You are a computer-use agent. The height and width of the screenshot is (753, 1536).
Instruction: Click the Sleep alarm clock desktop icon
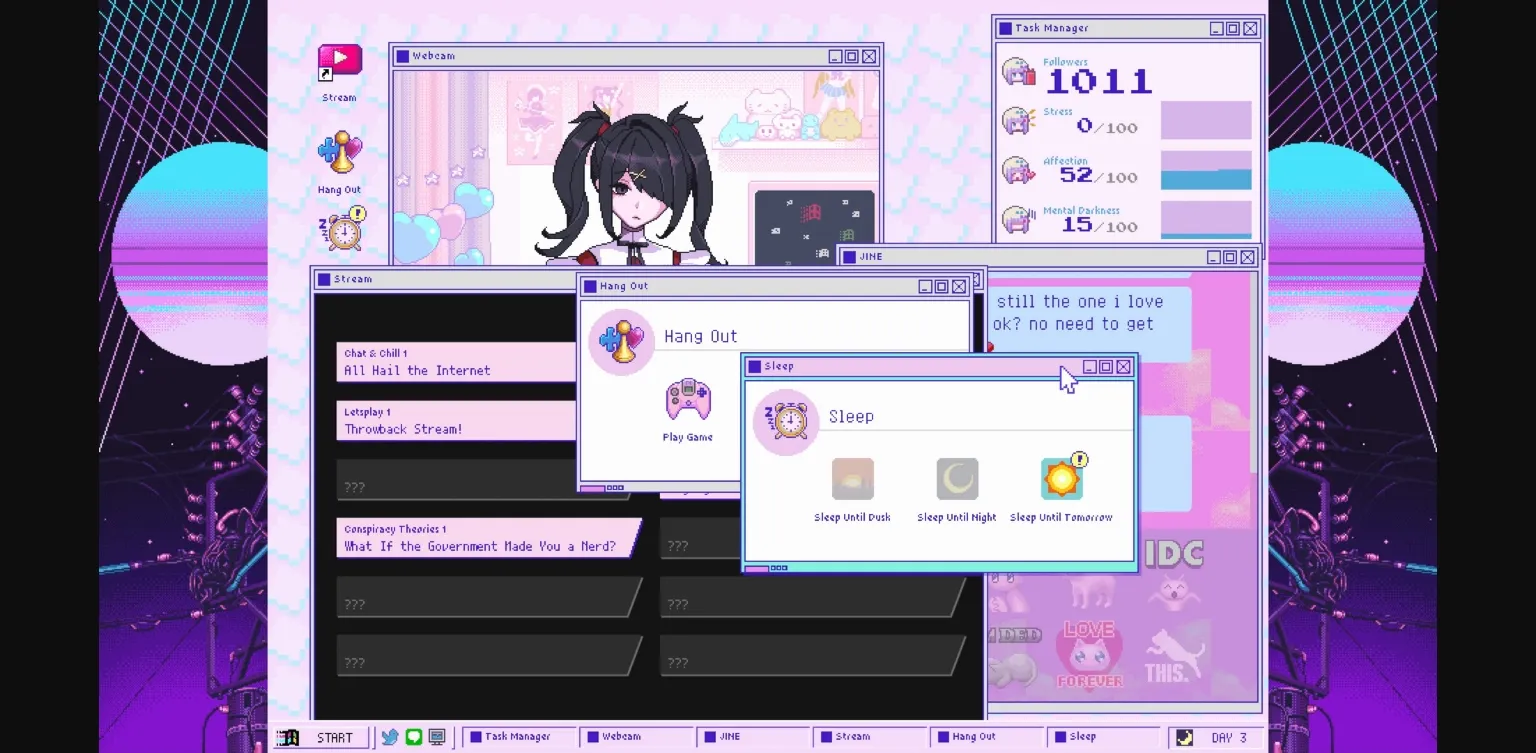(x=341, y=228)
